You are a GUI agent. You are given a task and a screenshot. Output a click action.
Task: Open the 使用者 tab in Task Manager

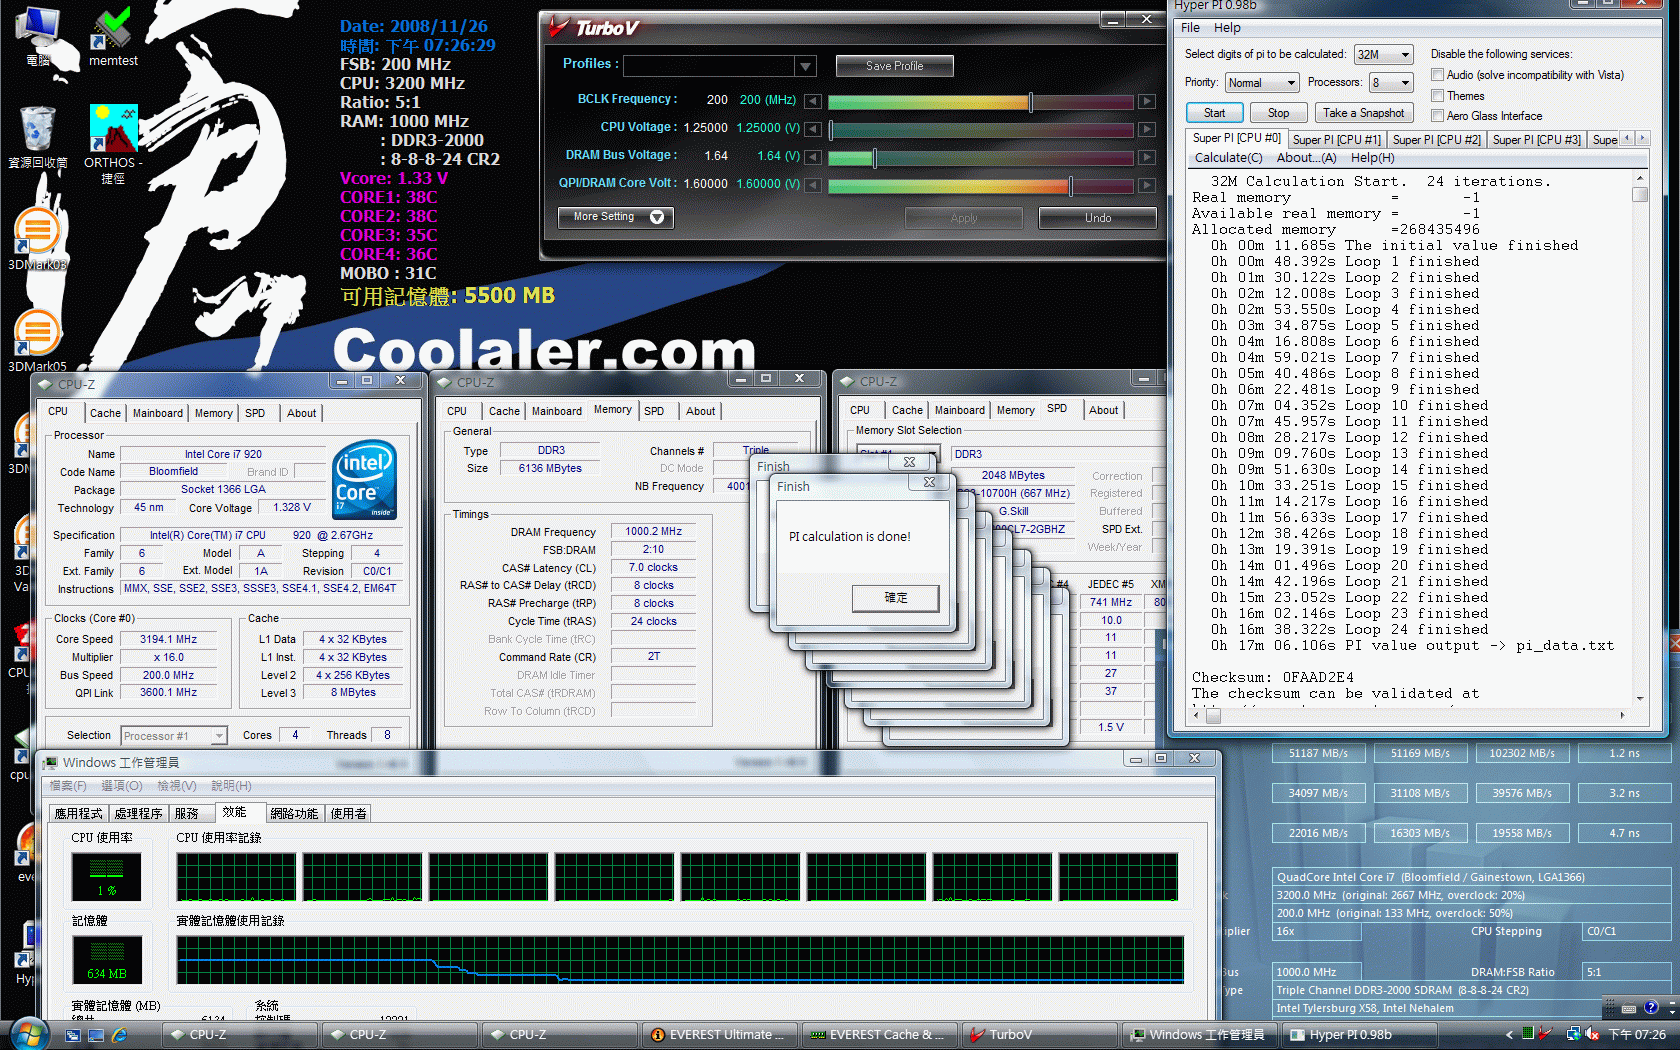[348, 813]
